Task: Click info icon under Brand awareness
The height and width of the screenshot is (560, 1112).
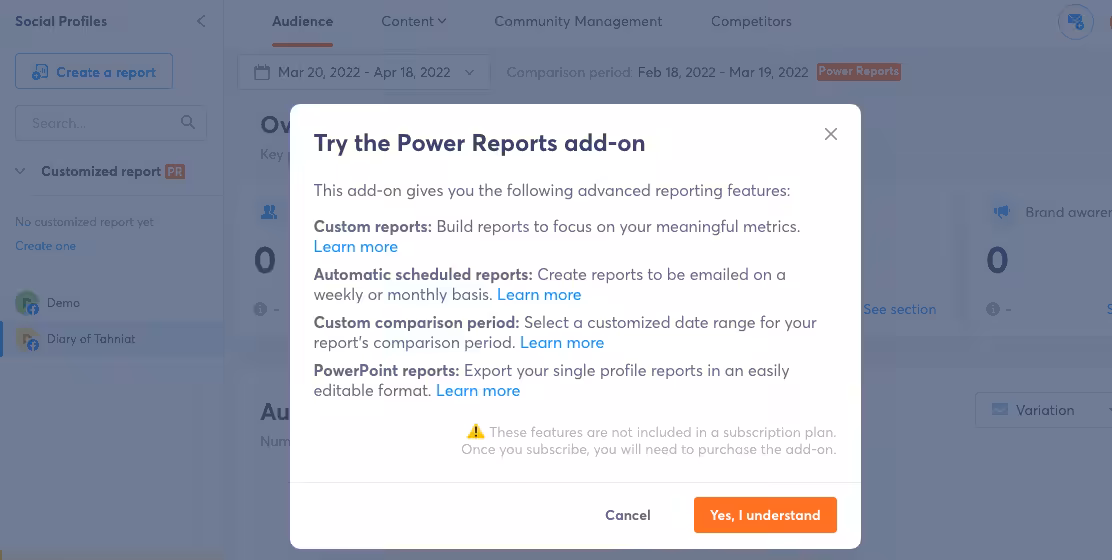Action: 993,309
